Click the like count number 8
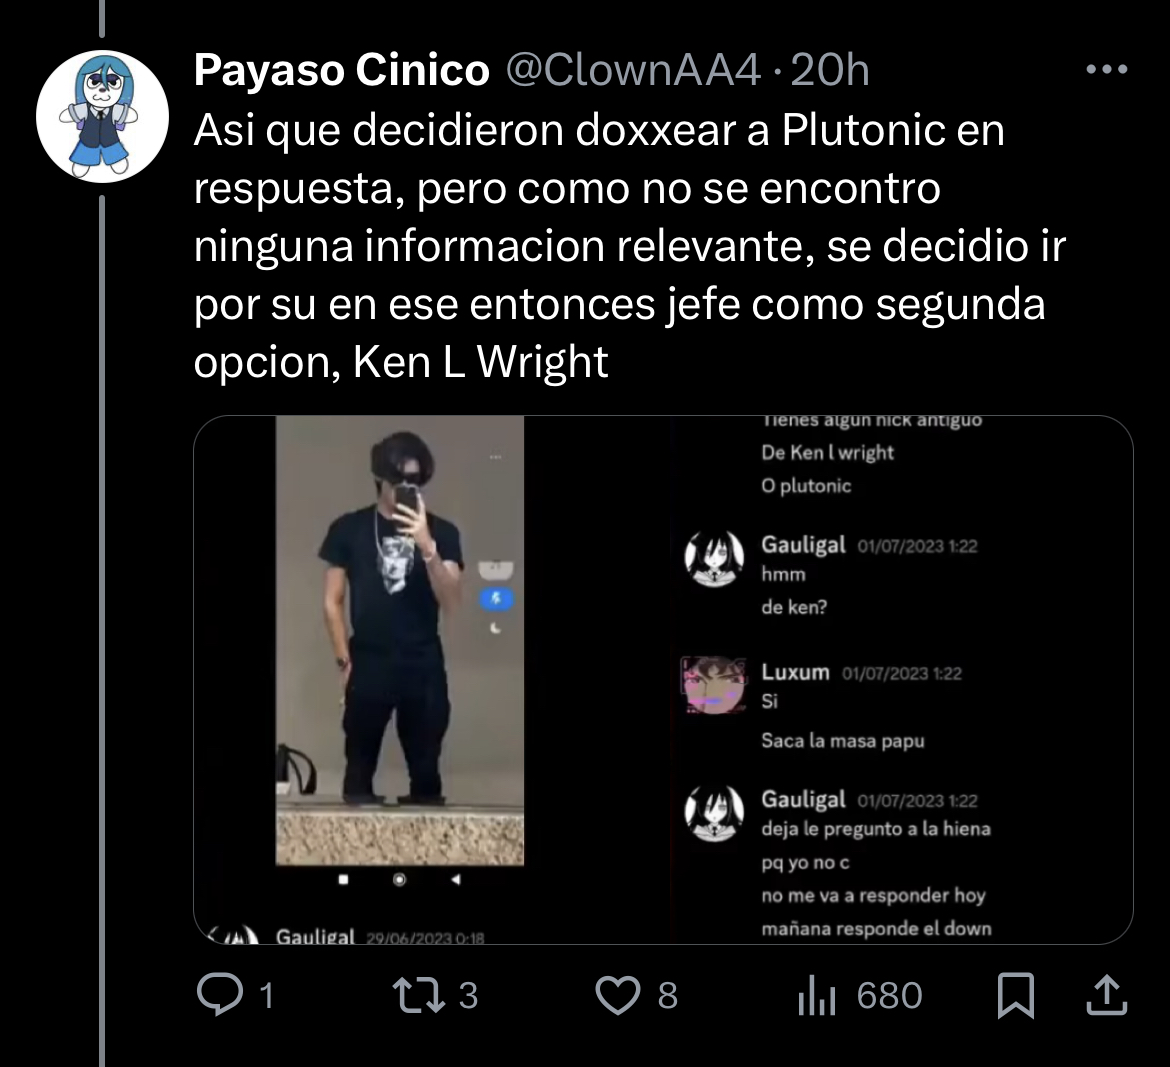Image resolution: width=1170 pixels, height=1067 pixels. pyautogui.click(x=668, y=995)
